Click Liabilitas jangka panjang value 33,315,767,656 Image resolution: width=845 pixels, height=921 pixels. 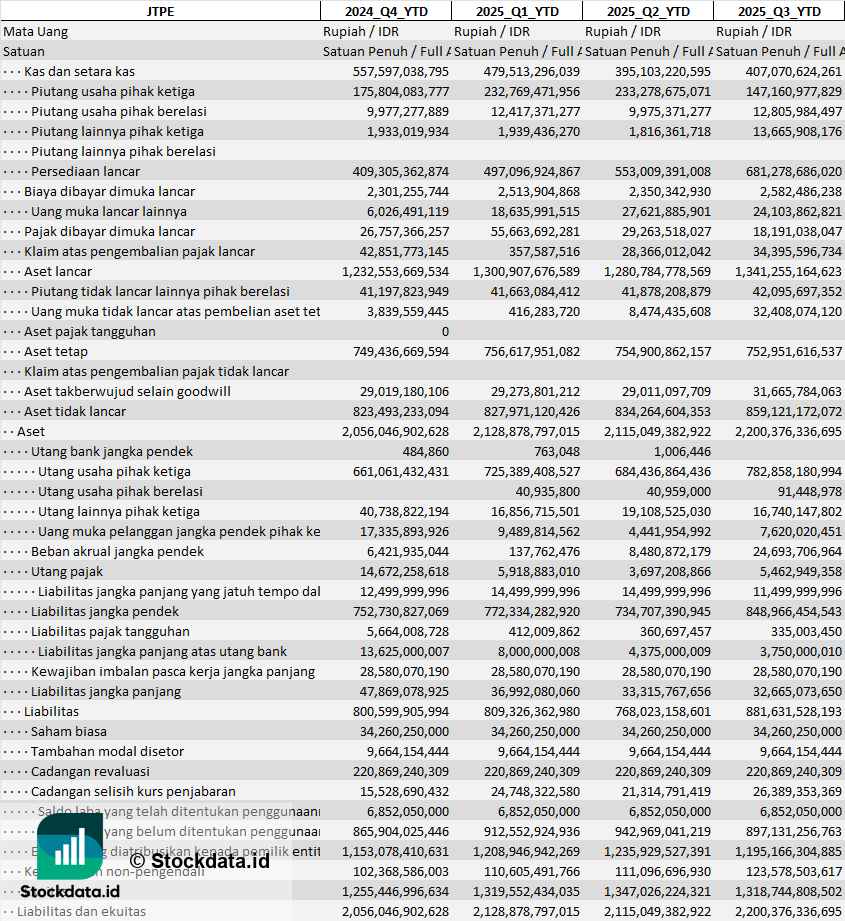click(x=666, y=691)
